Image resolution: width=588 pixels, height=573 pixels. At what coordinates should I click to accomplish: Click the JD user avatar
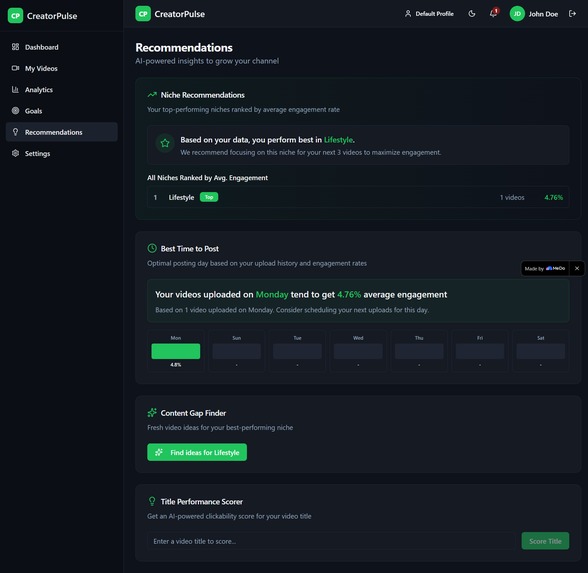tap(517, 14)
